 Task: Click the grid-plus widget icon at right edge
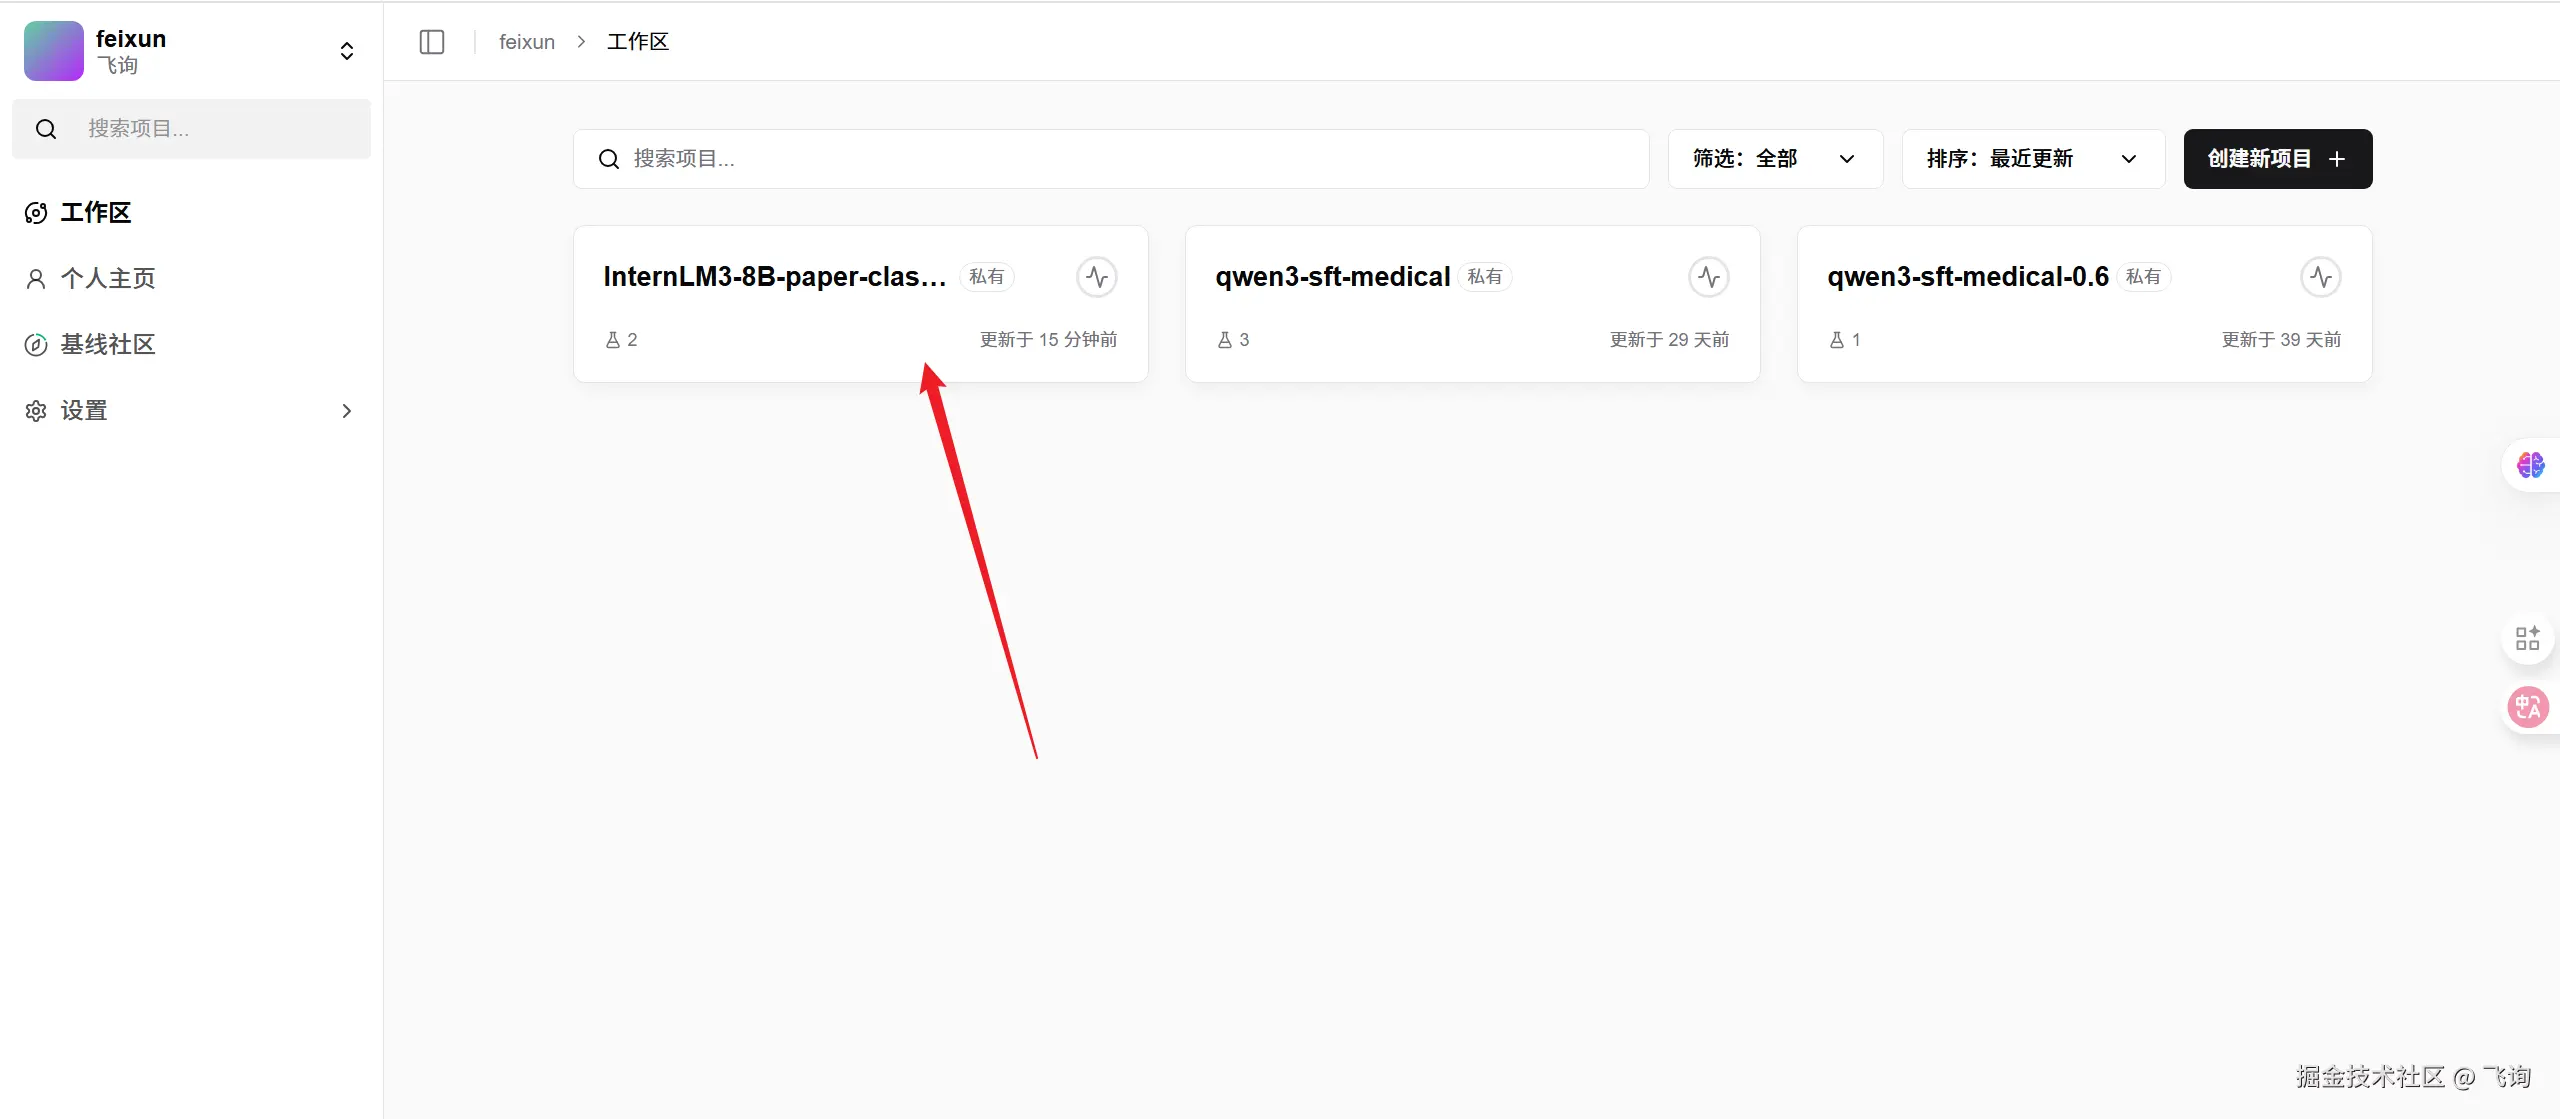pyautogui.click(x=2528, y=638)
